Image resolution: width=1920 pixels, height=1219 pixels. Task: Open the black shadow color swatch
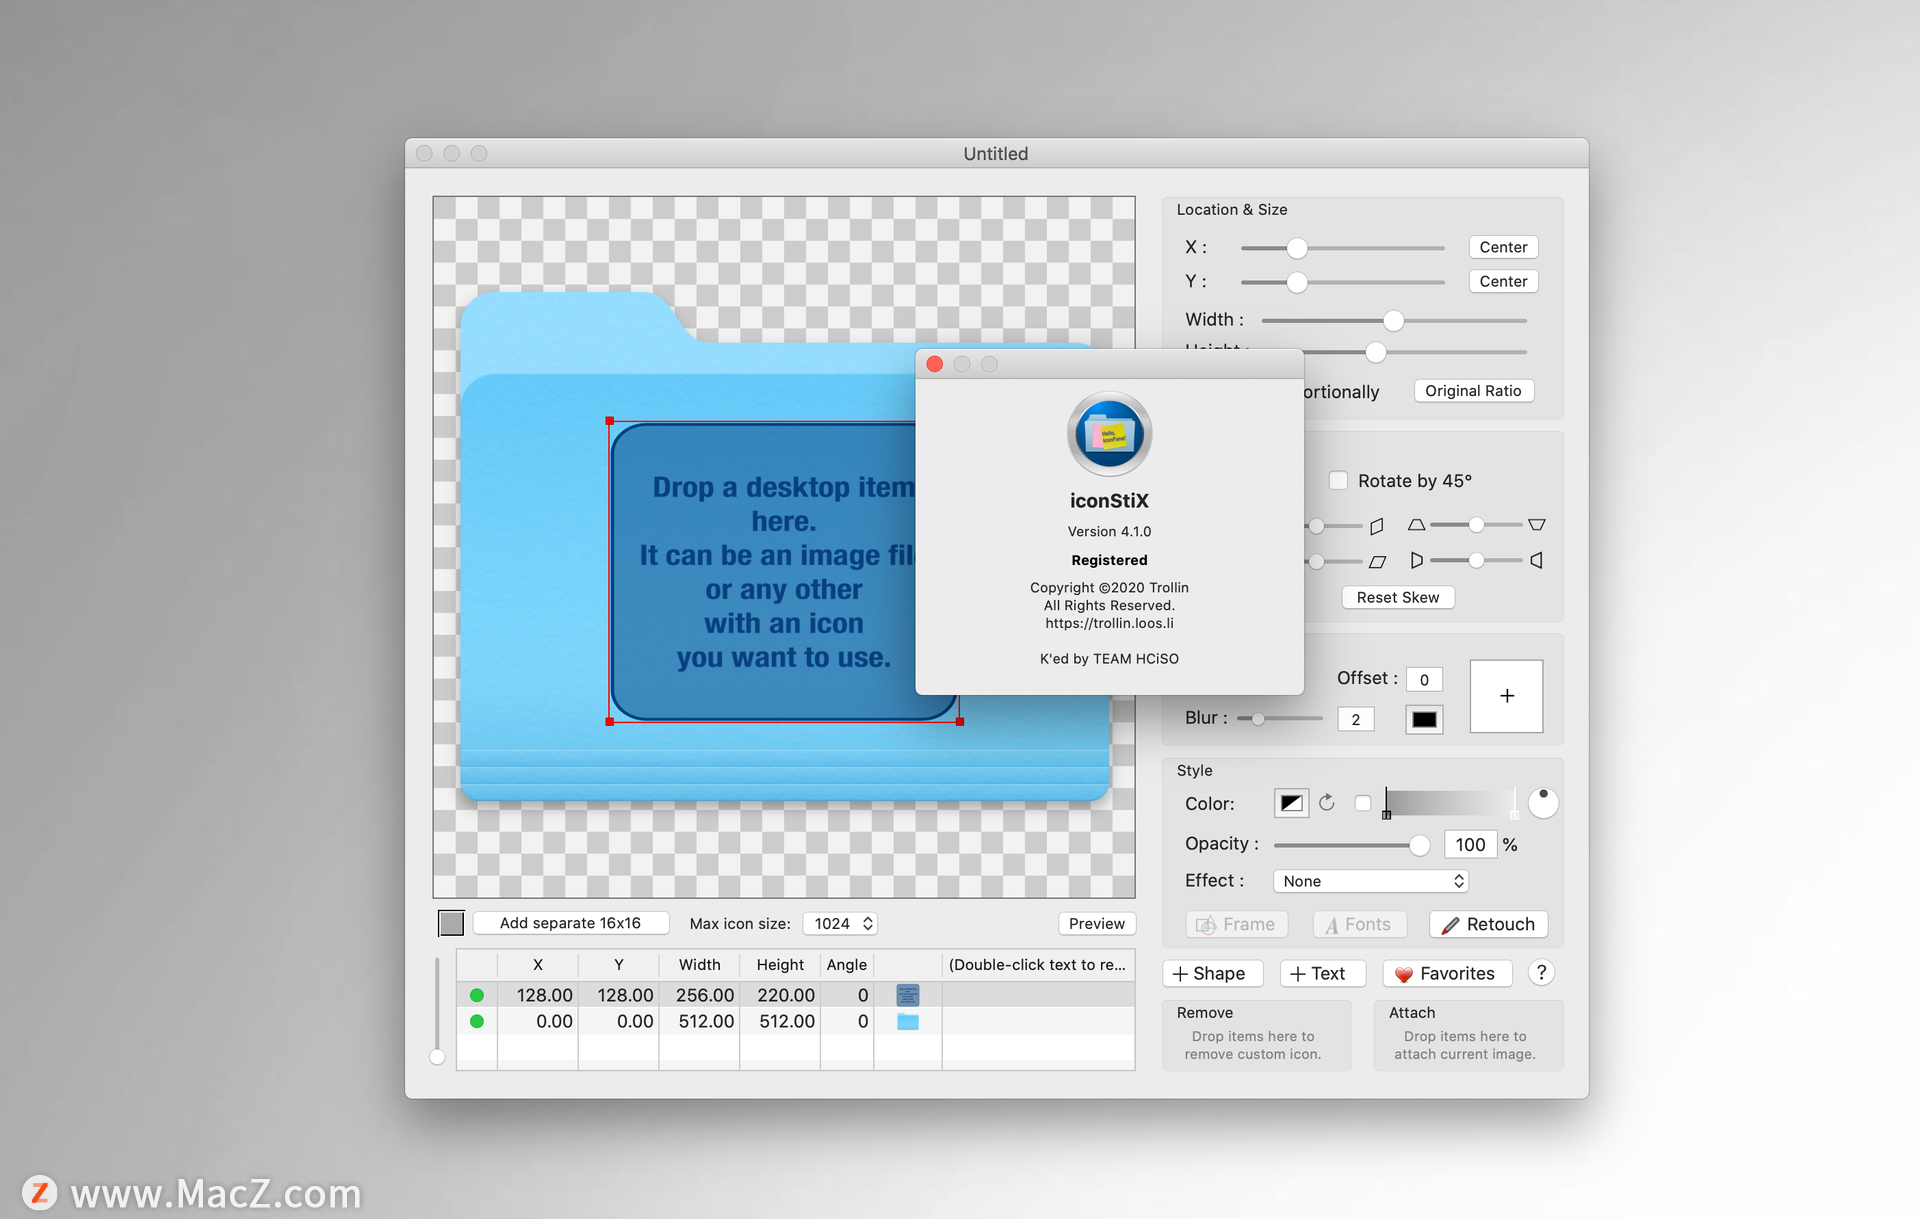coord(1424,719)
